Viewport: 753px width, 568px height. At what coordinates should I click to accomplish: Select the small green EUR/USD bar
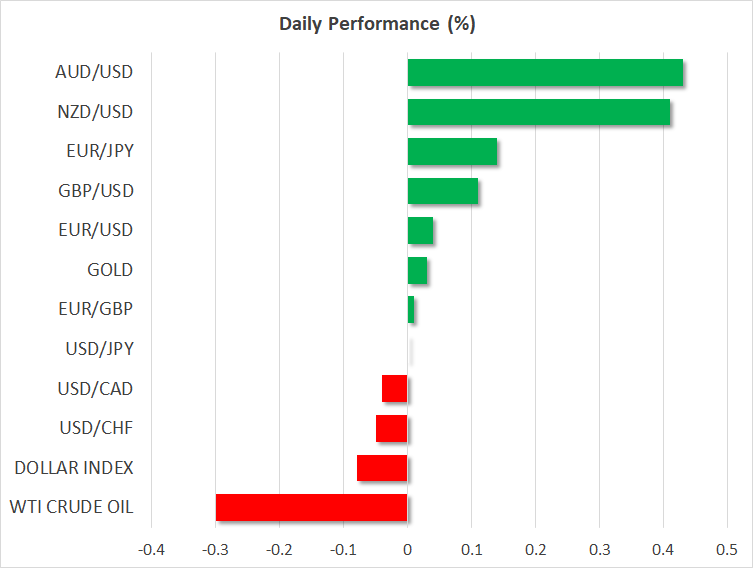pos(420,231)
